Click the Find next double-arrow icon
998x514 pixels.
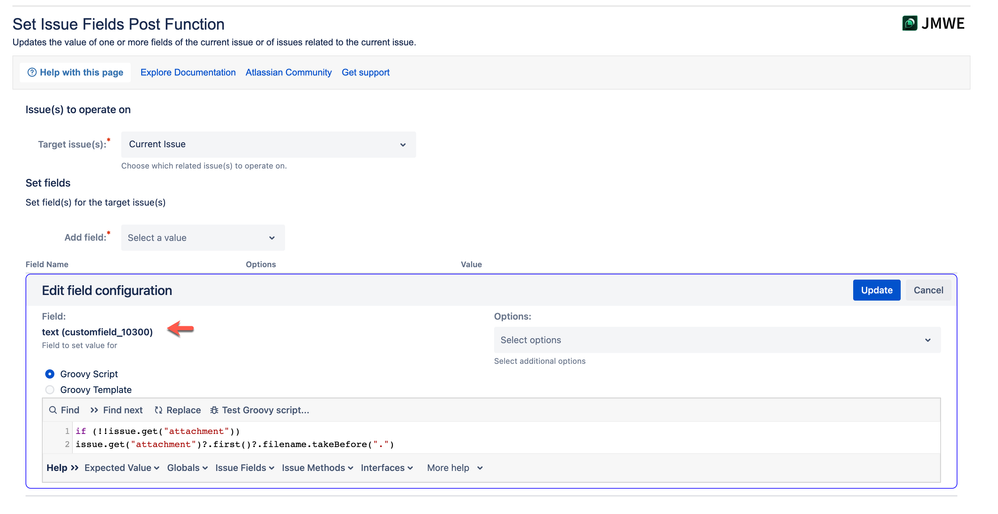[94, 410]
